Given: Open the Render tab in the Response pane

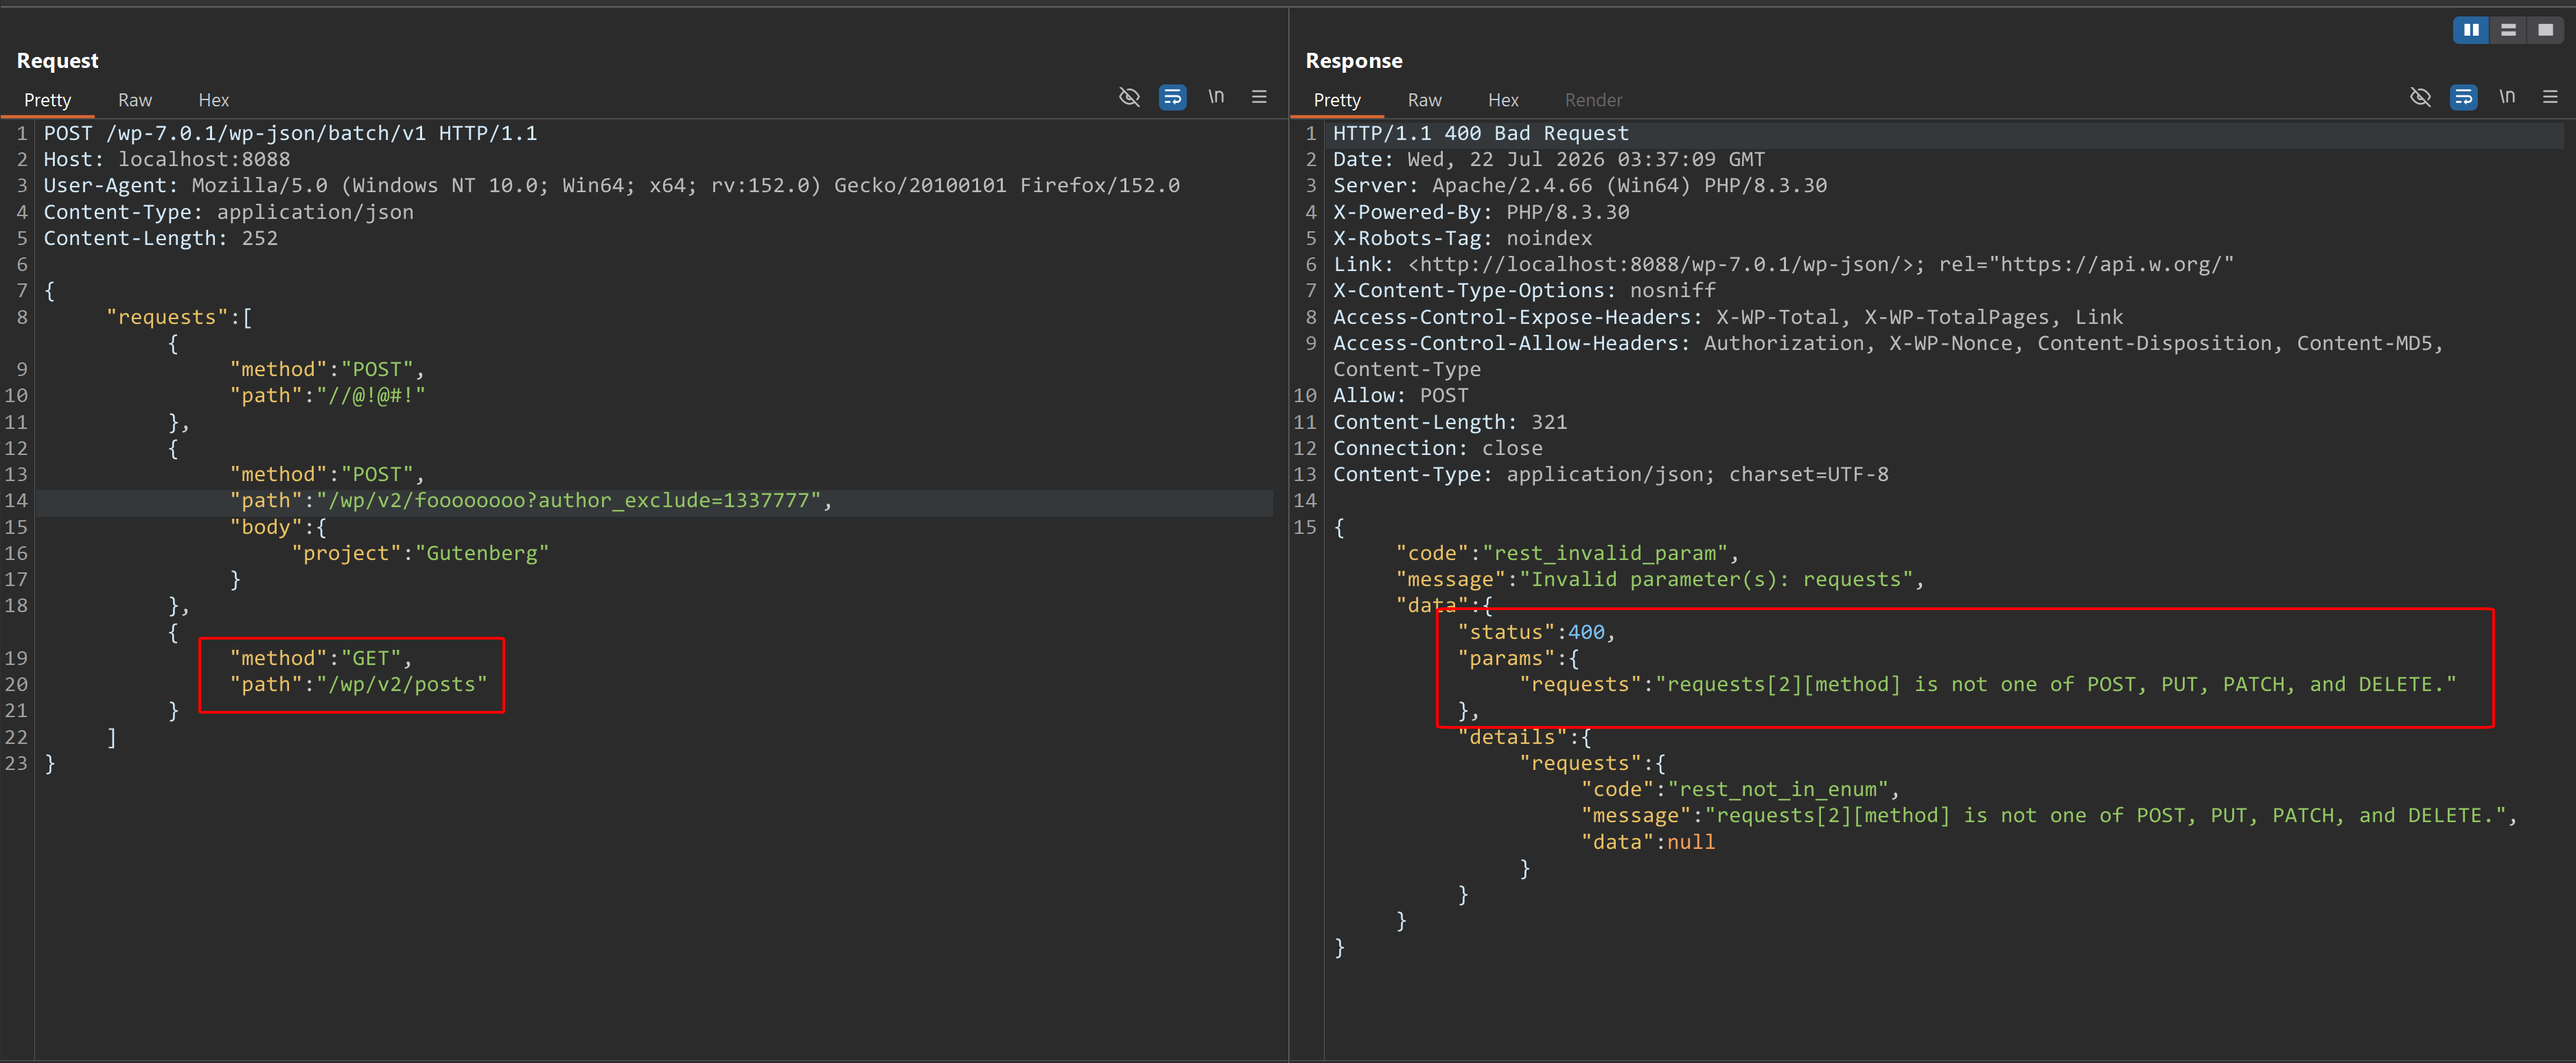Looking at the screenshot, I should point(1593,100).
